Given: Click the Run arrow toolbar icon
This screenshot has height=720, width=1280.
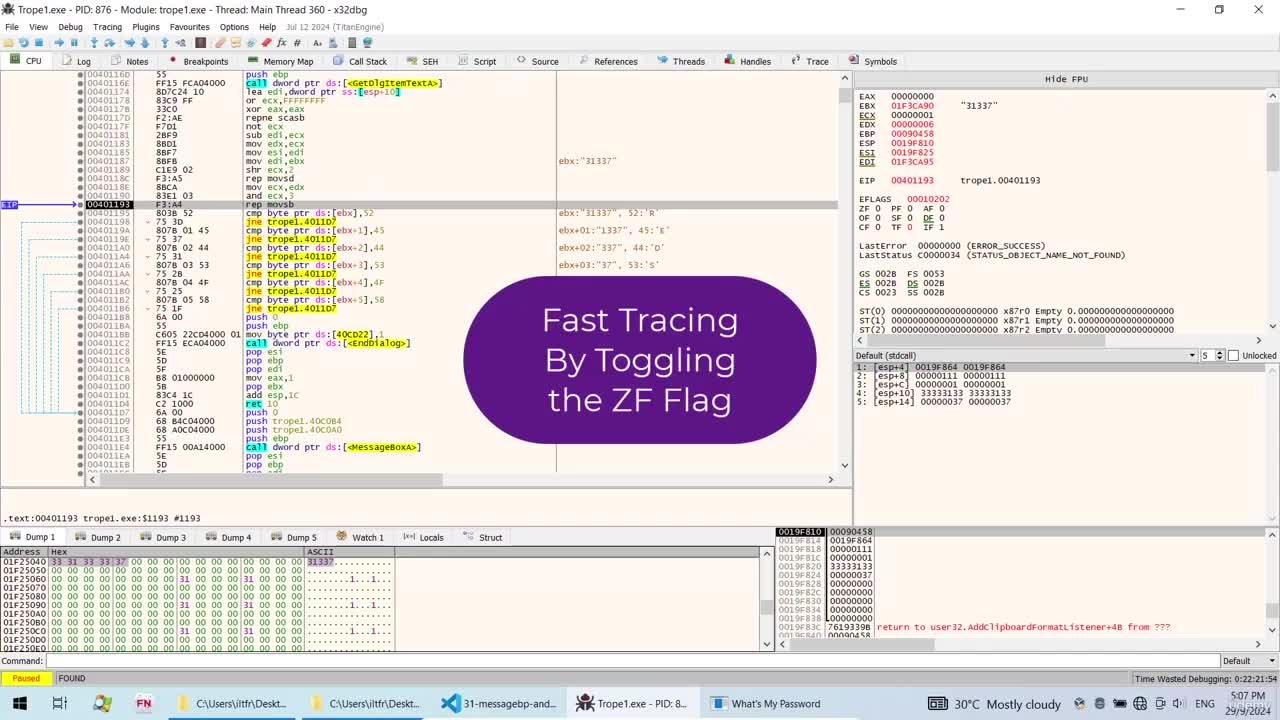Looking at the screenshot, I should pos(59,43).
